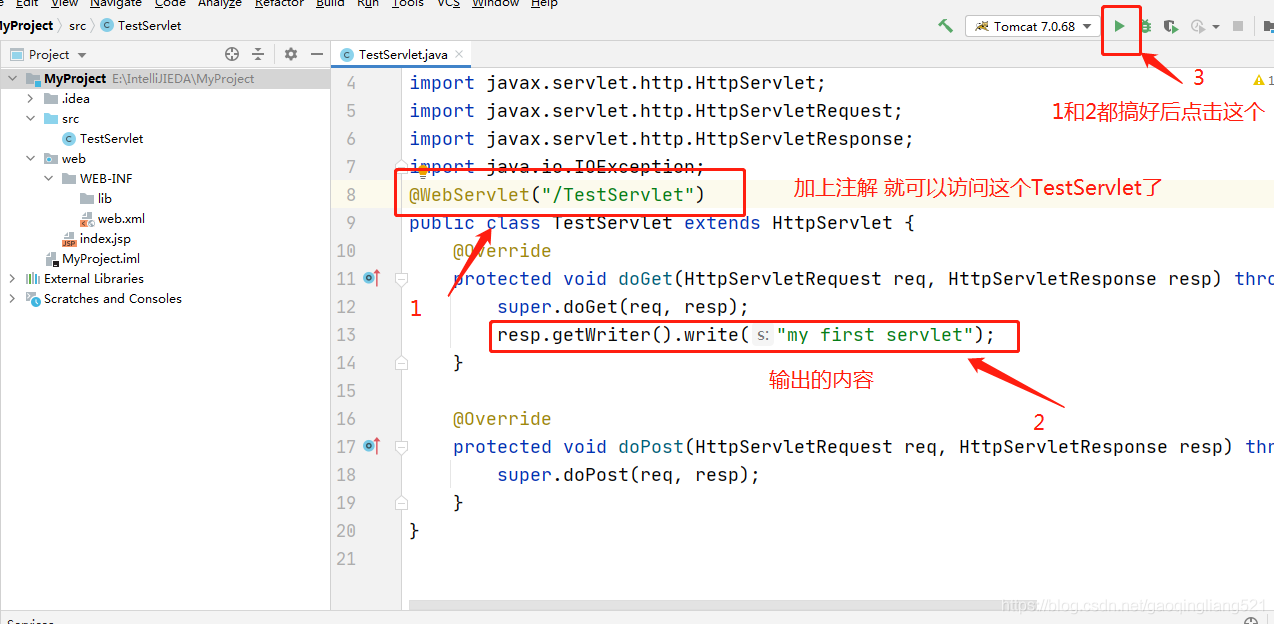Click the Build hammer icon
1274x624 pixels.
[946, 24]
